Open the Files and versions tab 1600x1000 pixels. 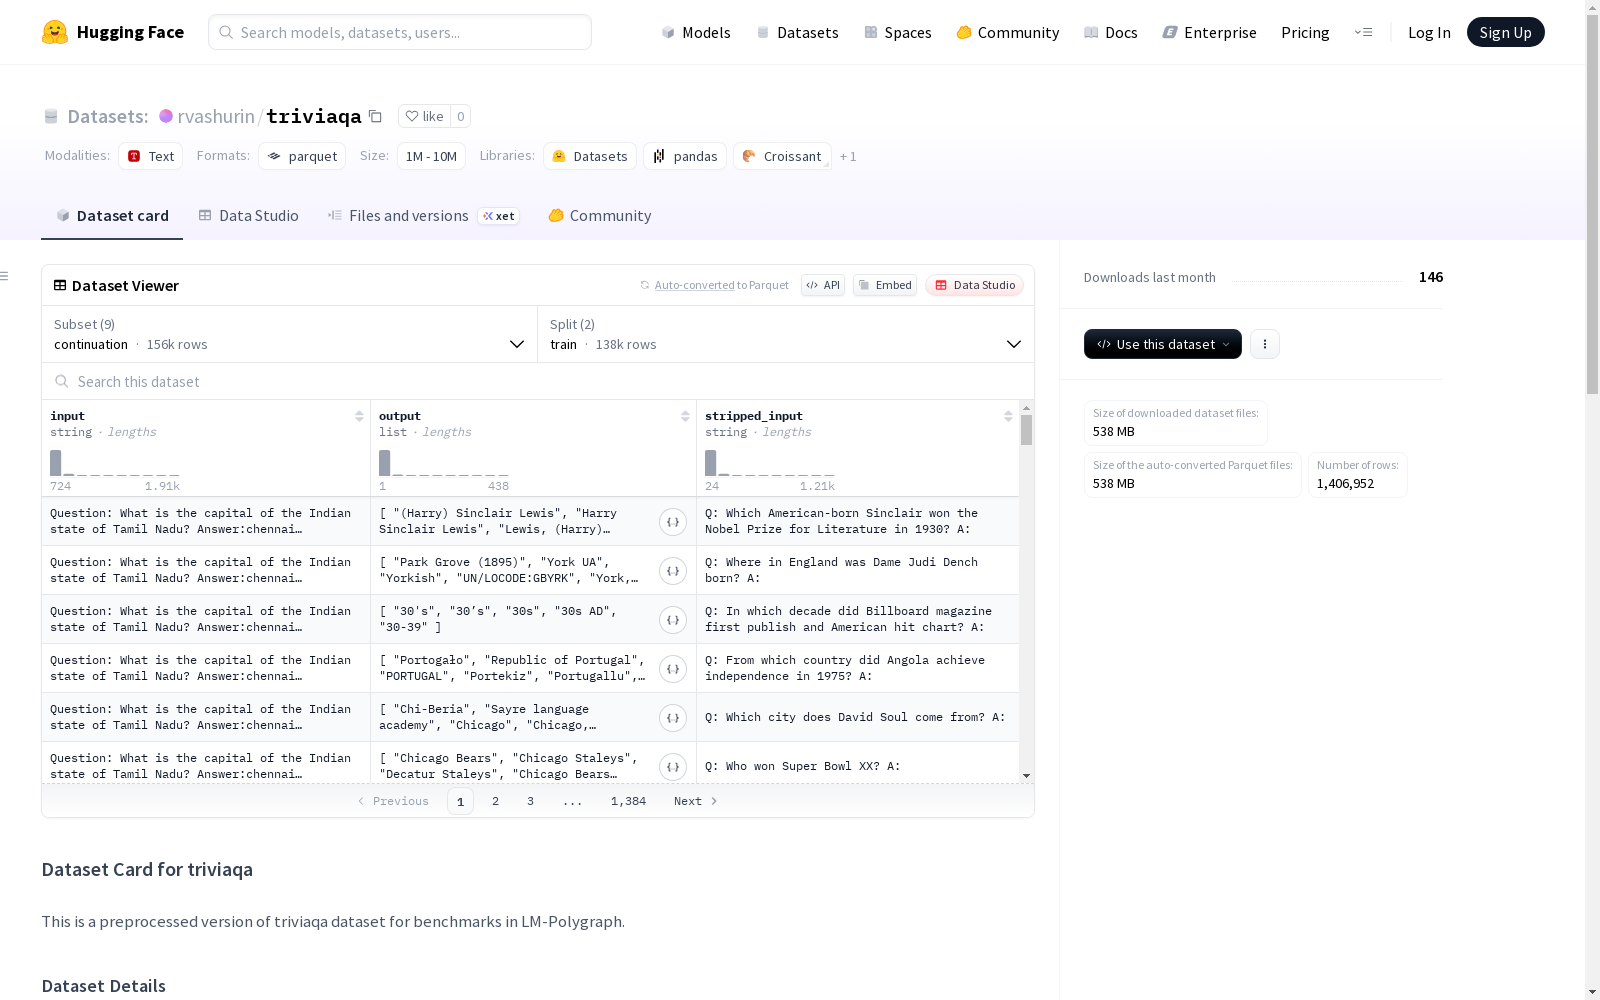pos(423,216)
